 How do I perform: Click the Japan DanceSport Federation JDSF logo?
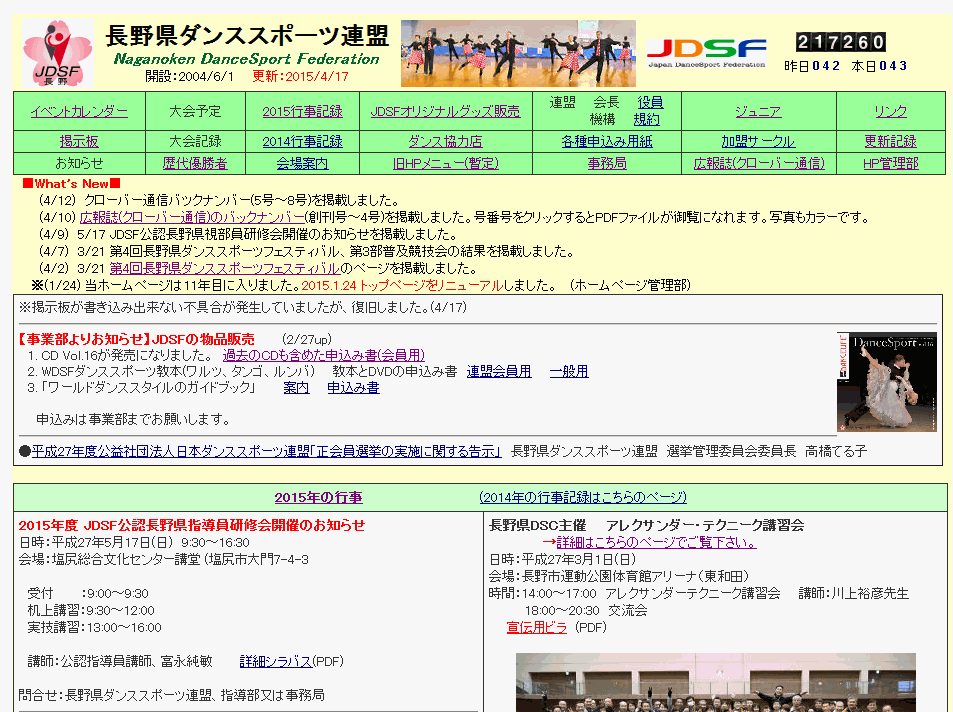[705, 53]
